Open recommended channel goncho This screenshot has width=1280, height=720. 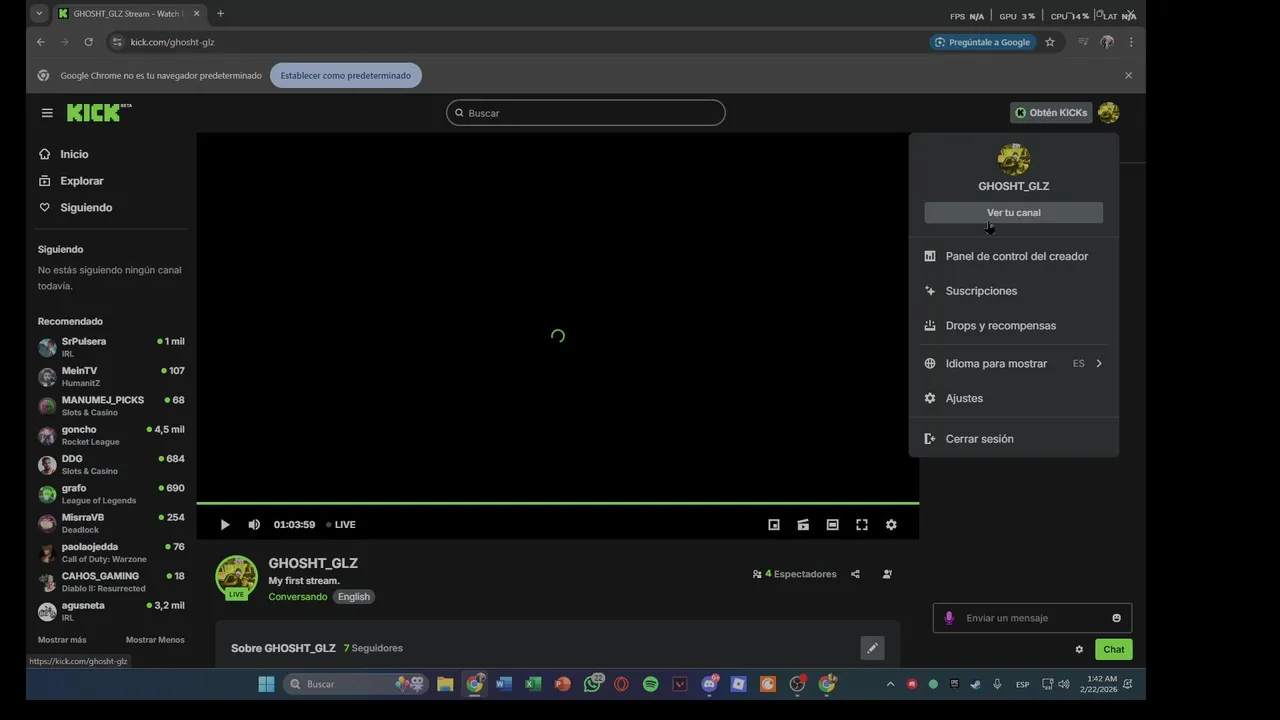pyautogui.click(x=111, y=435)
